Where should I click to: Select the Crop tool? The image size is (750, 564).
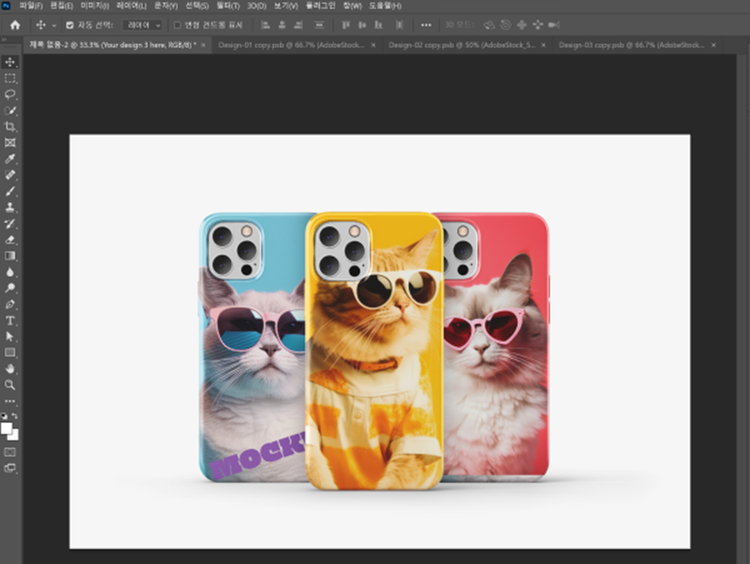10,126
